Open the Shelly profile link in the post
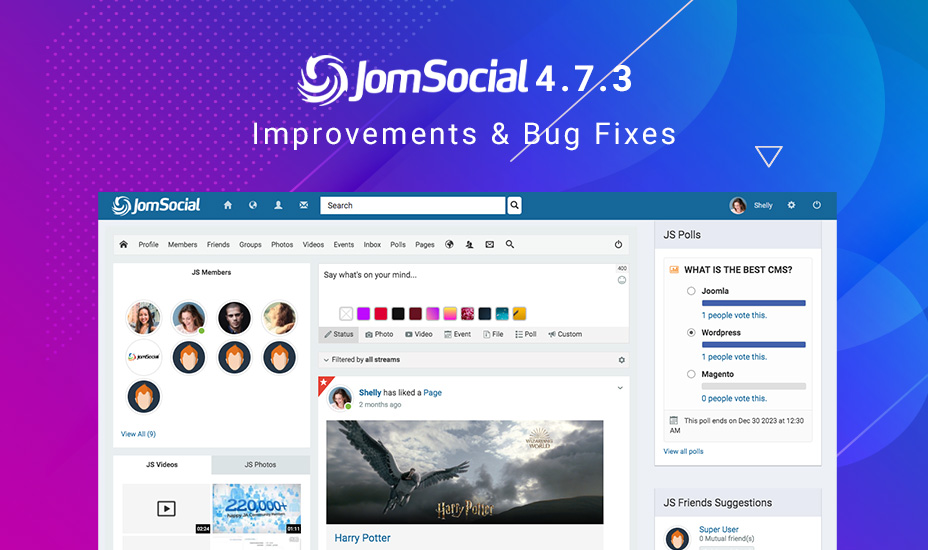 [x=370, y=393]
